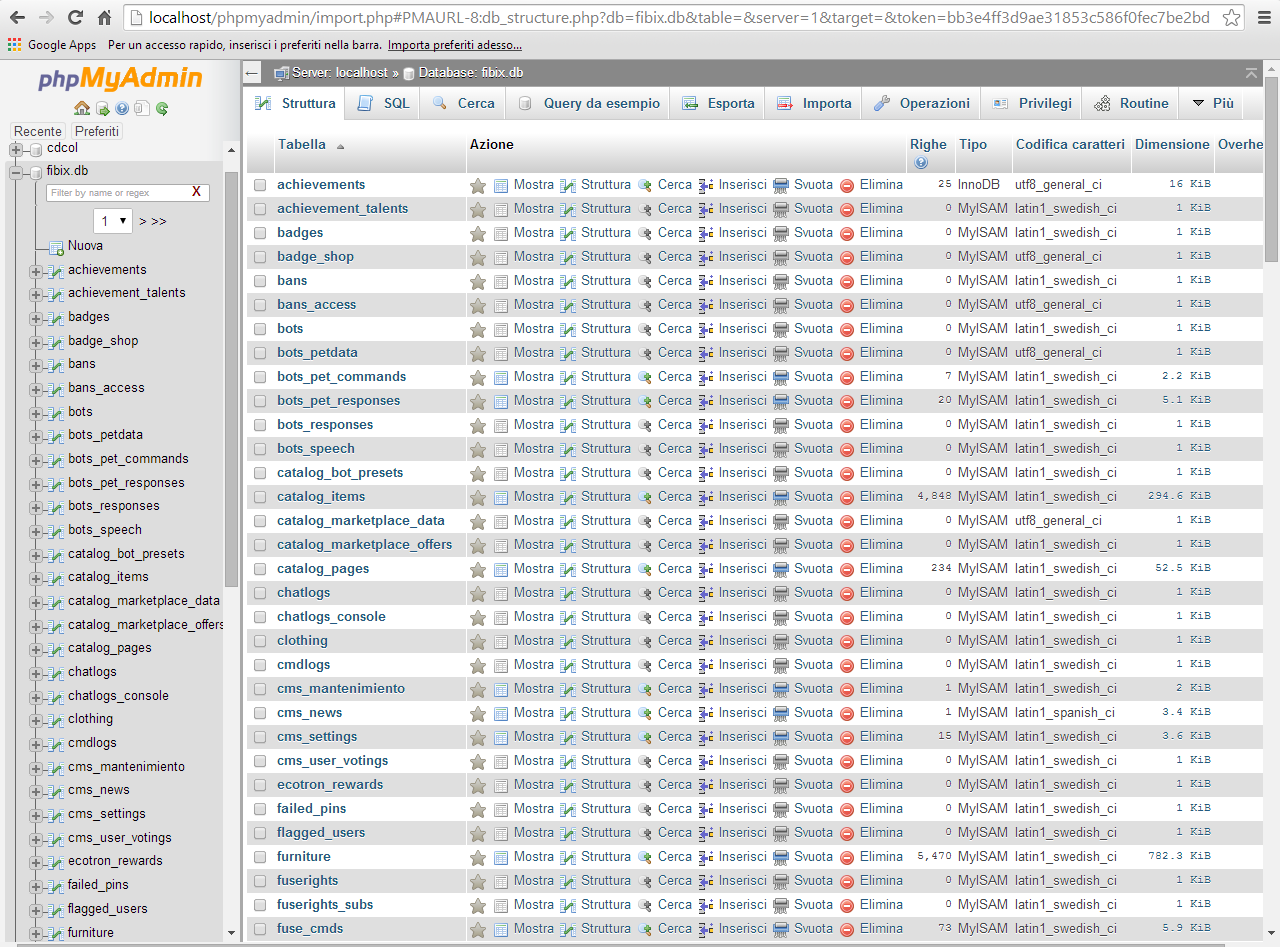Click Mostra icon in catalog_pages row
This screenshot has width=1280, height=947.
pos(502,569)
